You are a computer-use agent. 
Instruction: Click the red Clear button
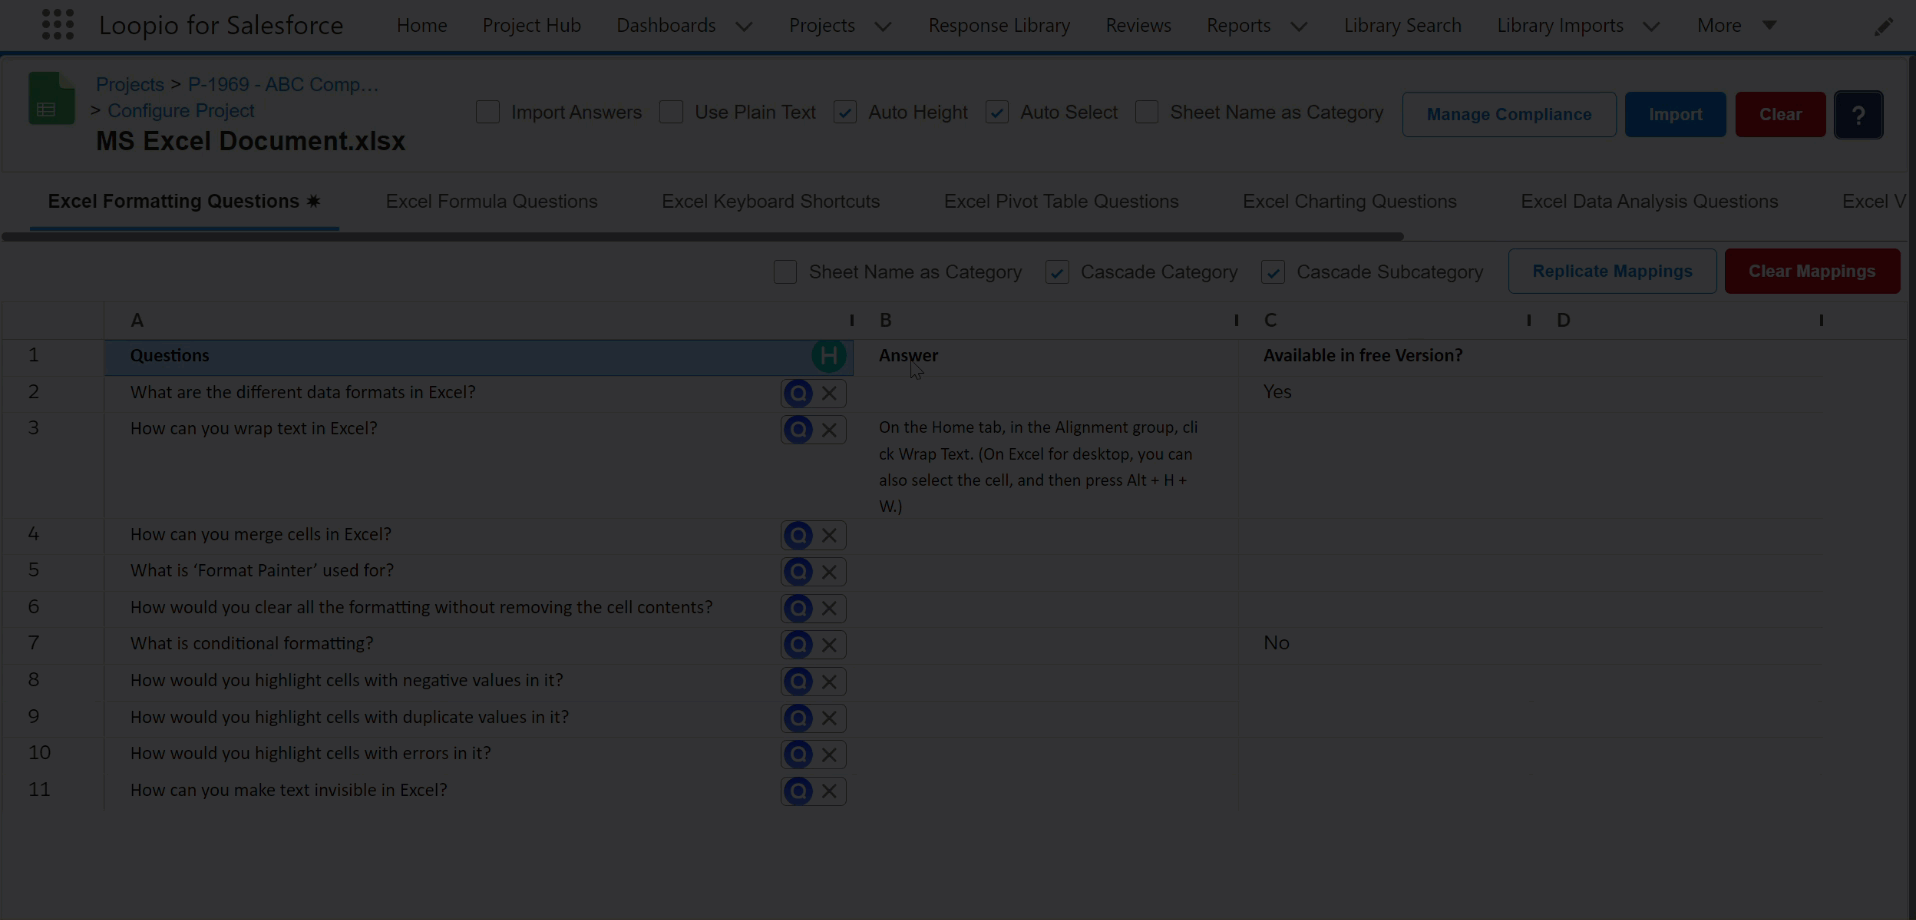point(1780,114)
